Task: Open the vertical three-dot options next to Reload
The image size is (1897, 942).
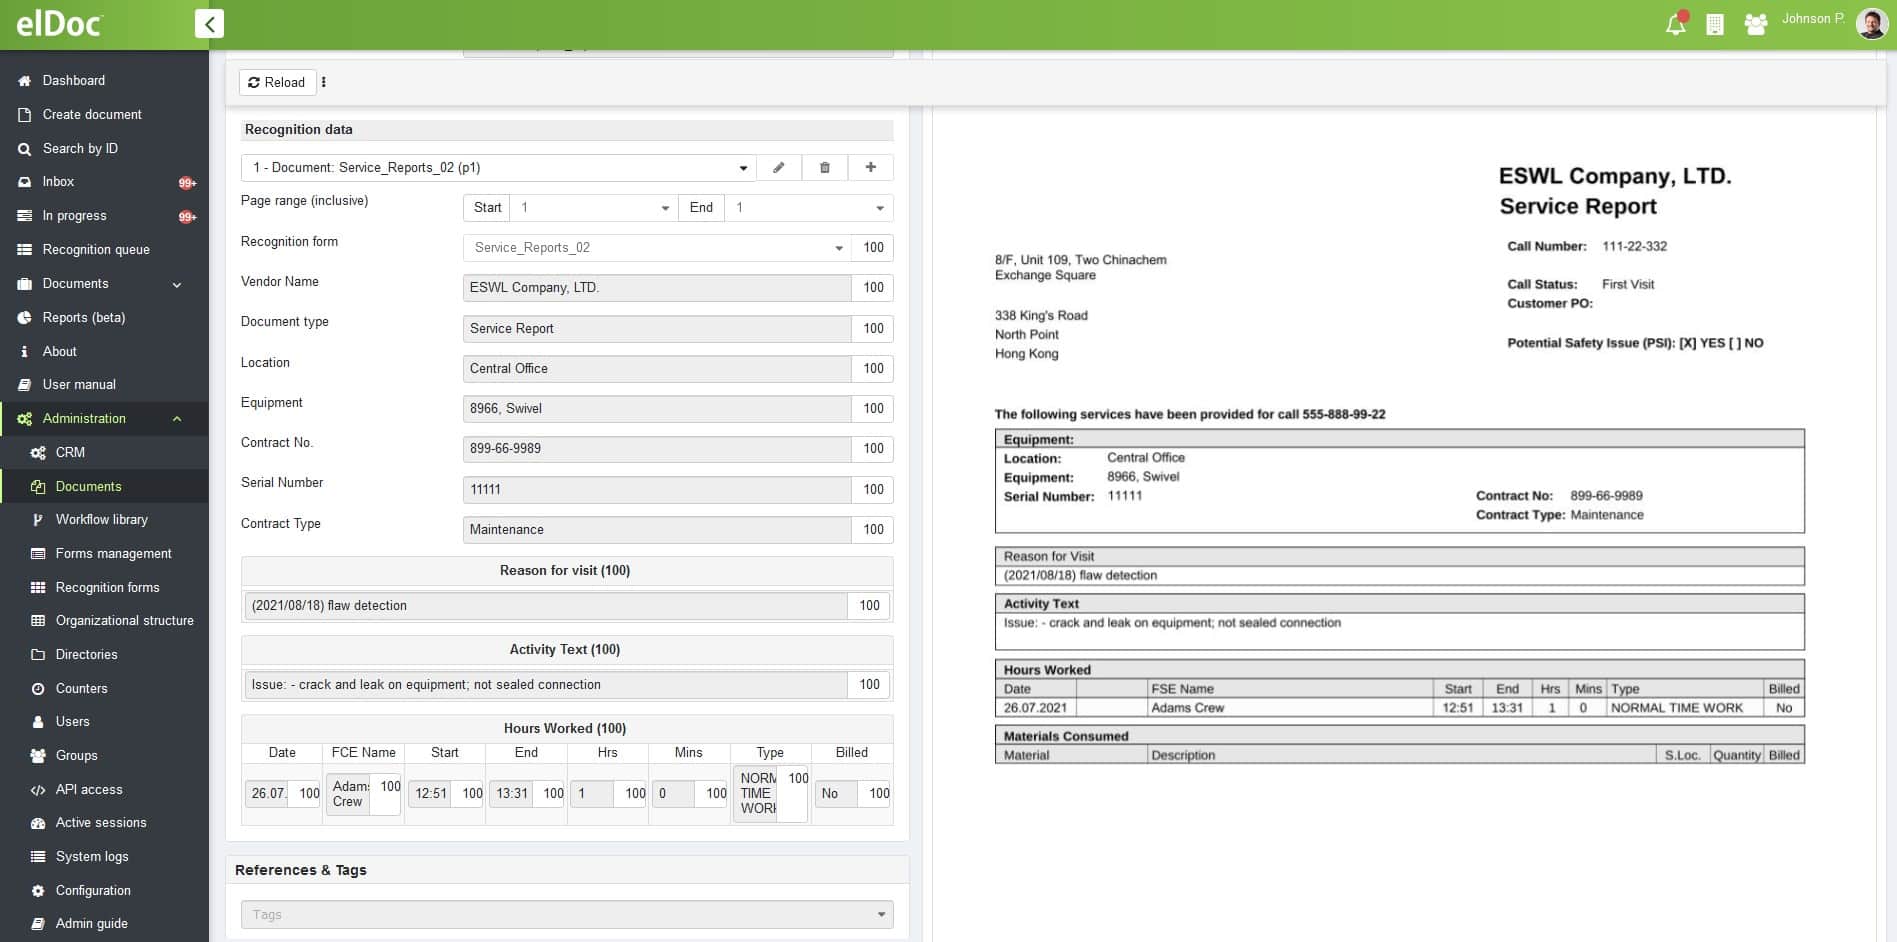Action: tap(324, 82)
